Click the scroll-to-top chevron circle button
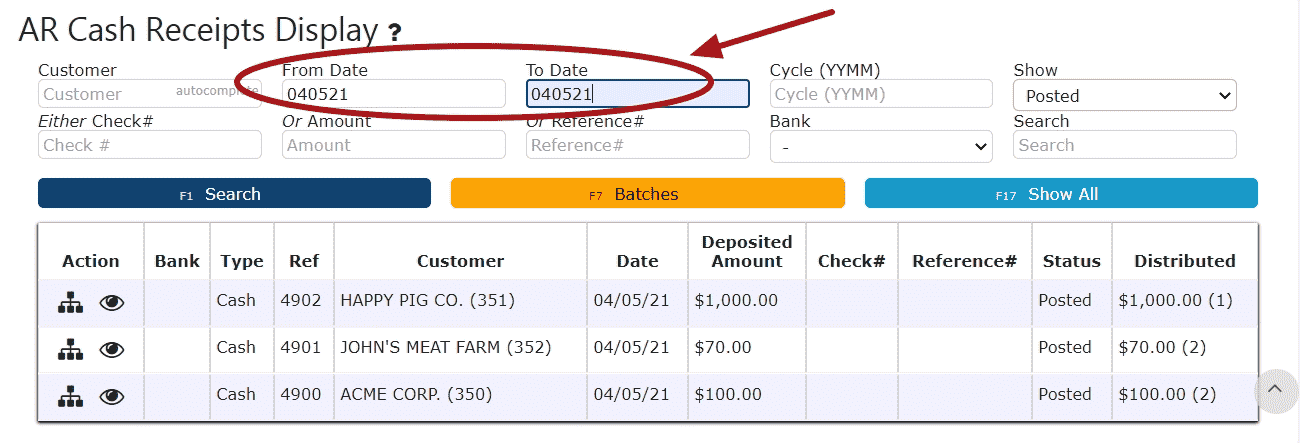The image size is (1300, 443). [x=1275, y=391]
